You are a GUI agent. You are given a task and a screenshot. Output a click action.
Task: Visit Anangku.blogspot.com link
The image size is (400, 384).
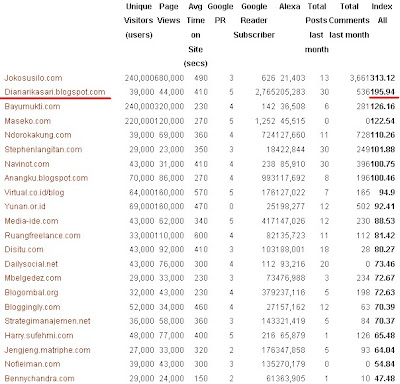(x=46, y=178)
